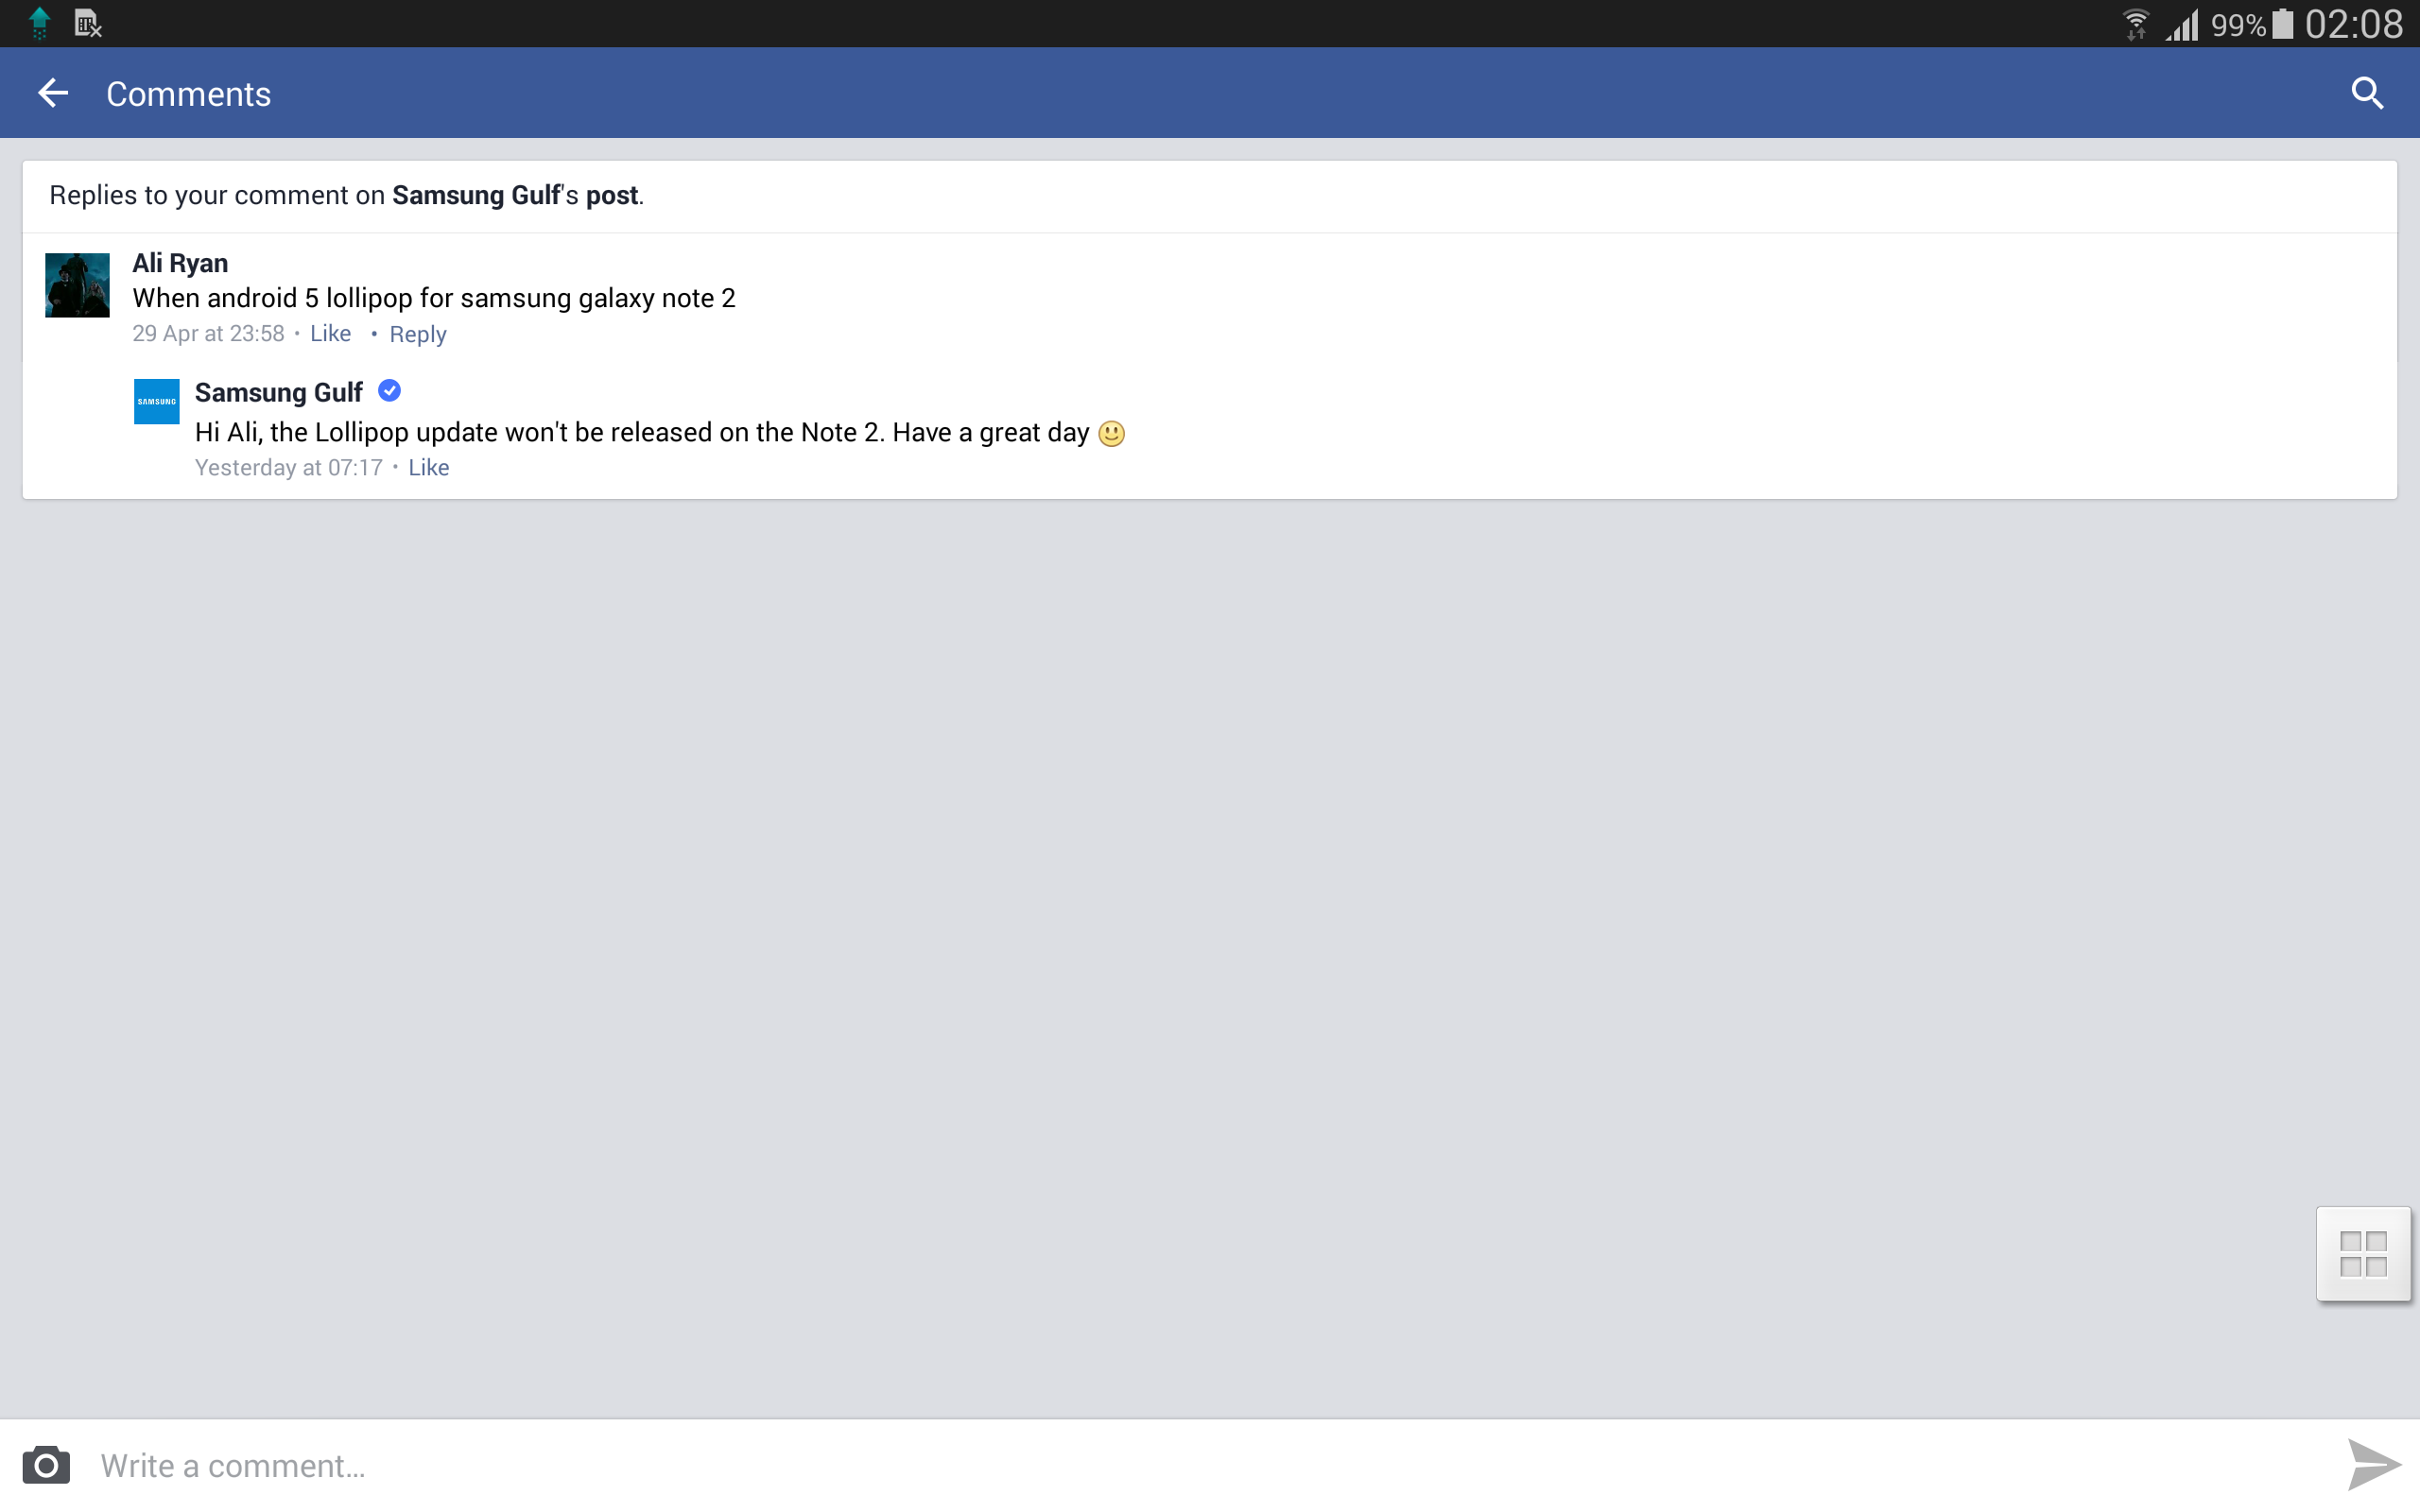Tap the signal strength icon
Image resolution: width=2420 pixels, height=1512 pixels.
pyautogui.click(x=2162, y=23)
